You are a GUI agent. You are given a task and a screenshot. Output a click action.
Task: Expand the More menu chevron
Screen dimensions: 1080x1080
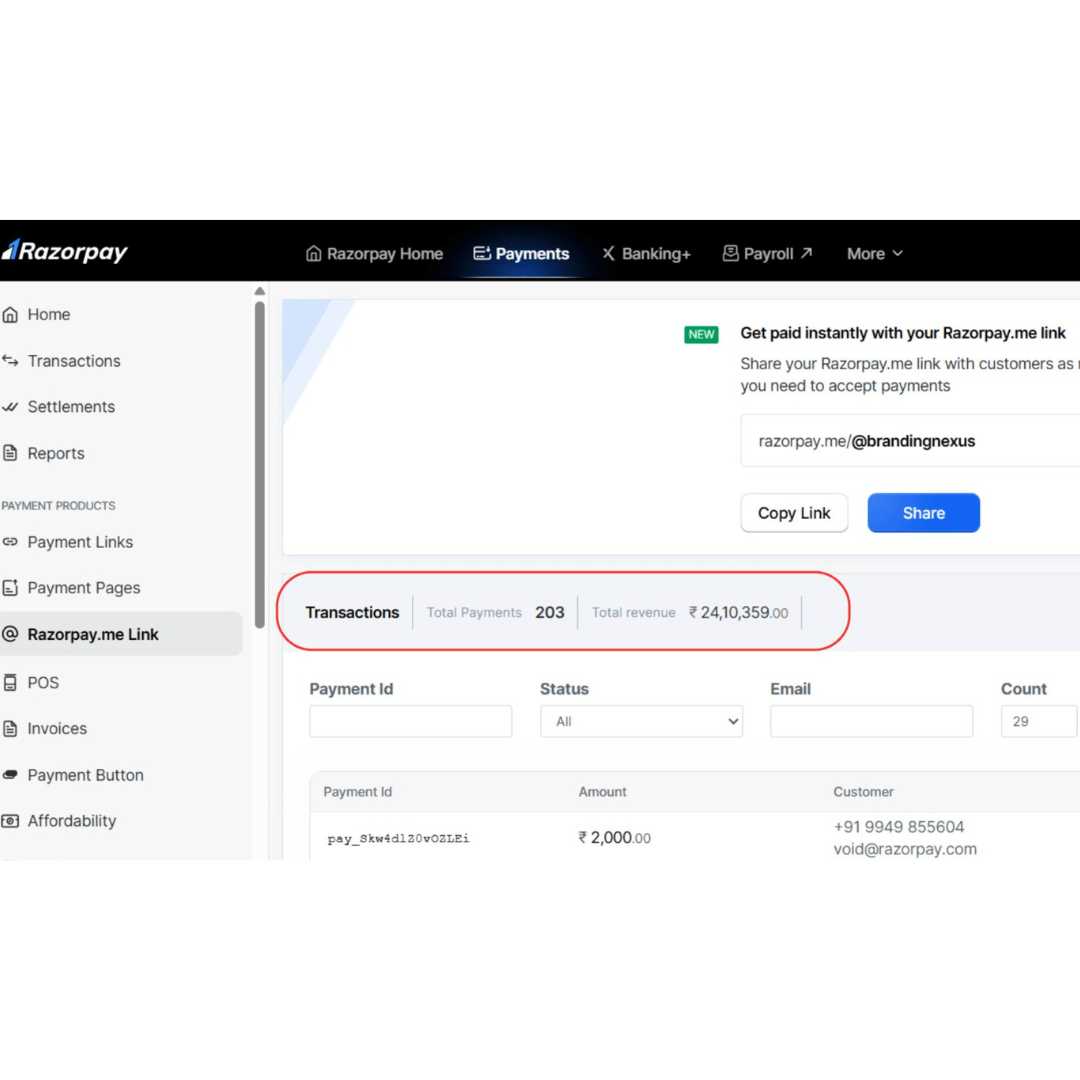coord(897,253)
